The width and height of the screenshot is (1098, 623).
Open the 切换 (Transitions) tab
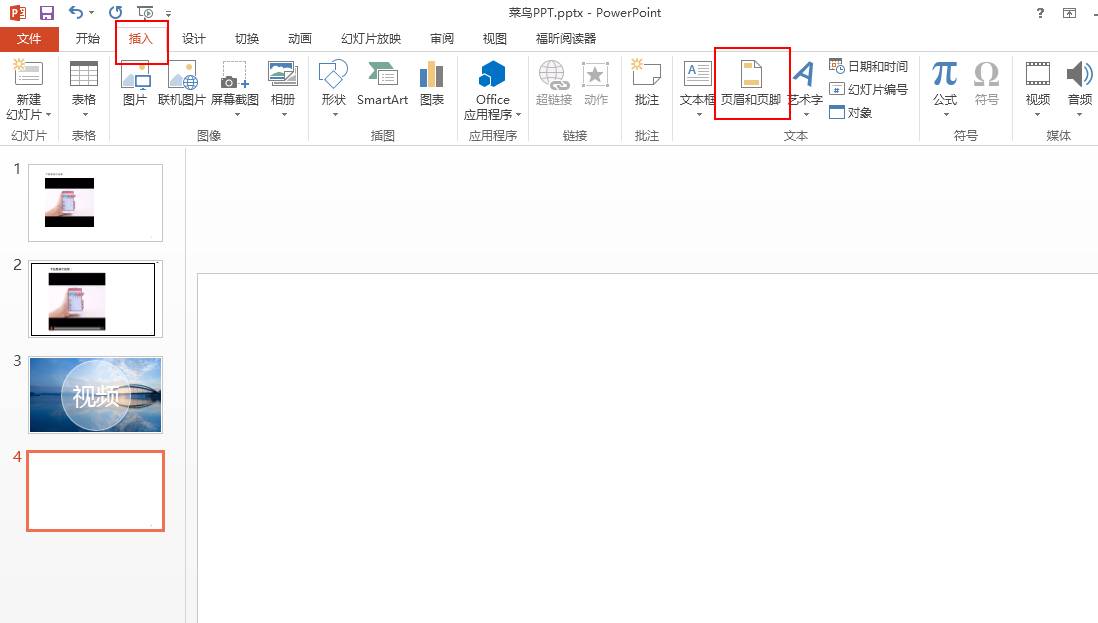coord(247,38)
